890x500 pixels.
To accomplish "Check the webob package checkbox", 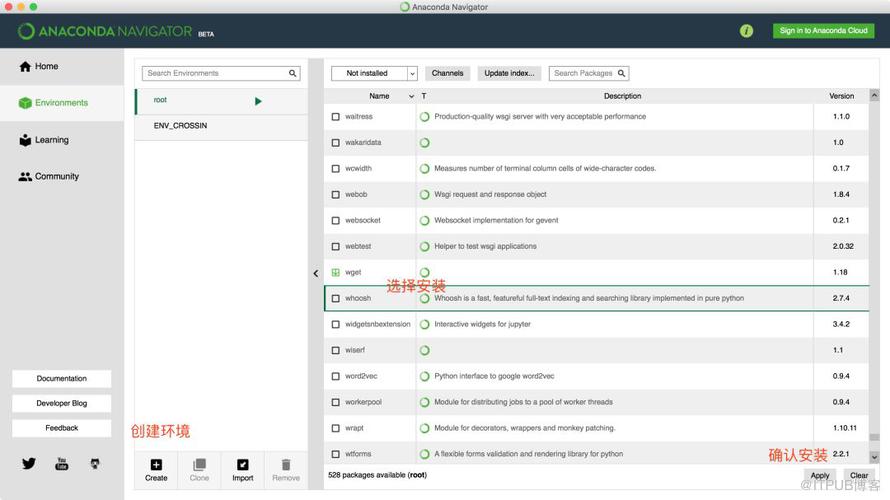I will [335, 195].
